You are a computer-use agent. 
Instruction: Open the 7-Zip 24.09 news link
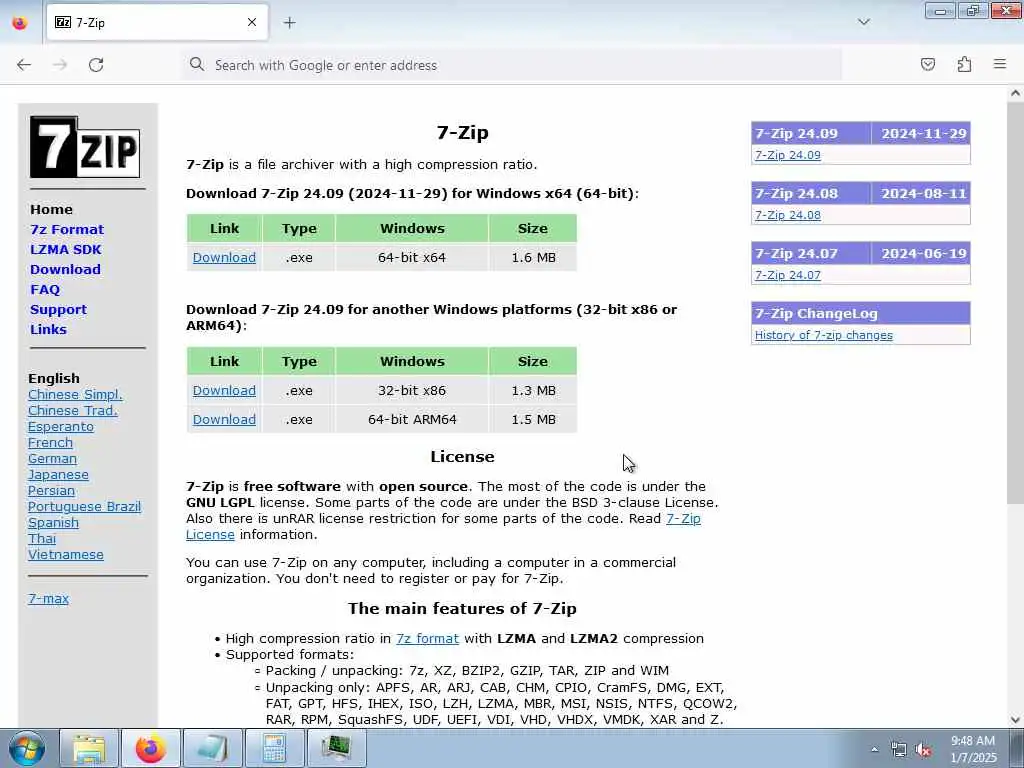788,155
